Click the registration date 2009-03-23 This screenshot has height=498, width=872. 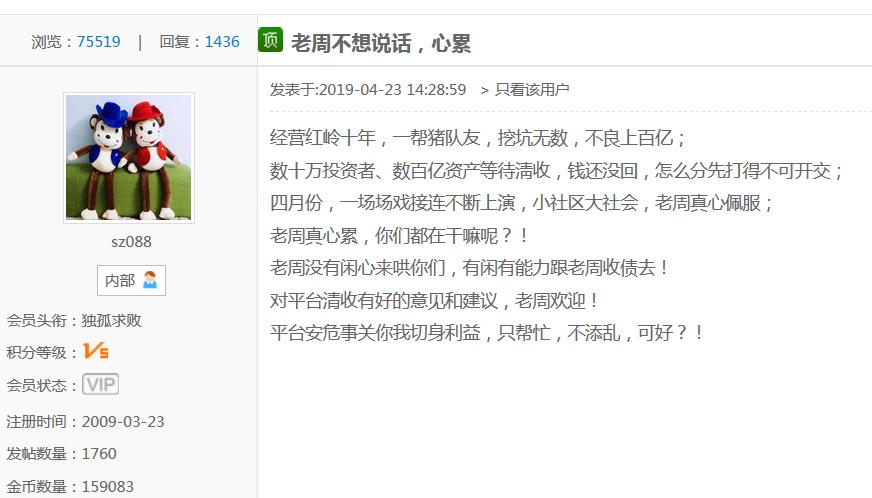coord(123,422)
